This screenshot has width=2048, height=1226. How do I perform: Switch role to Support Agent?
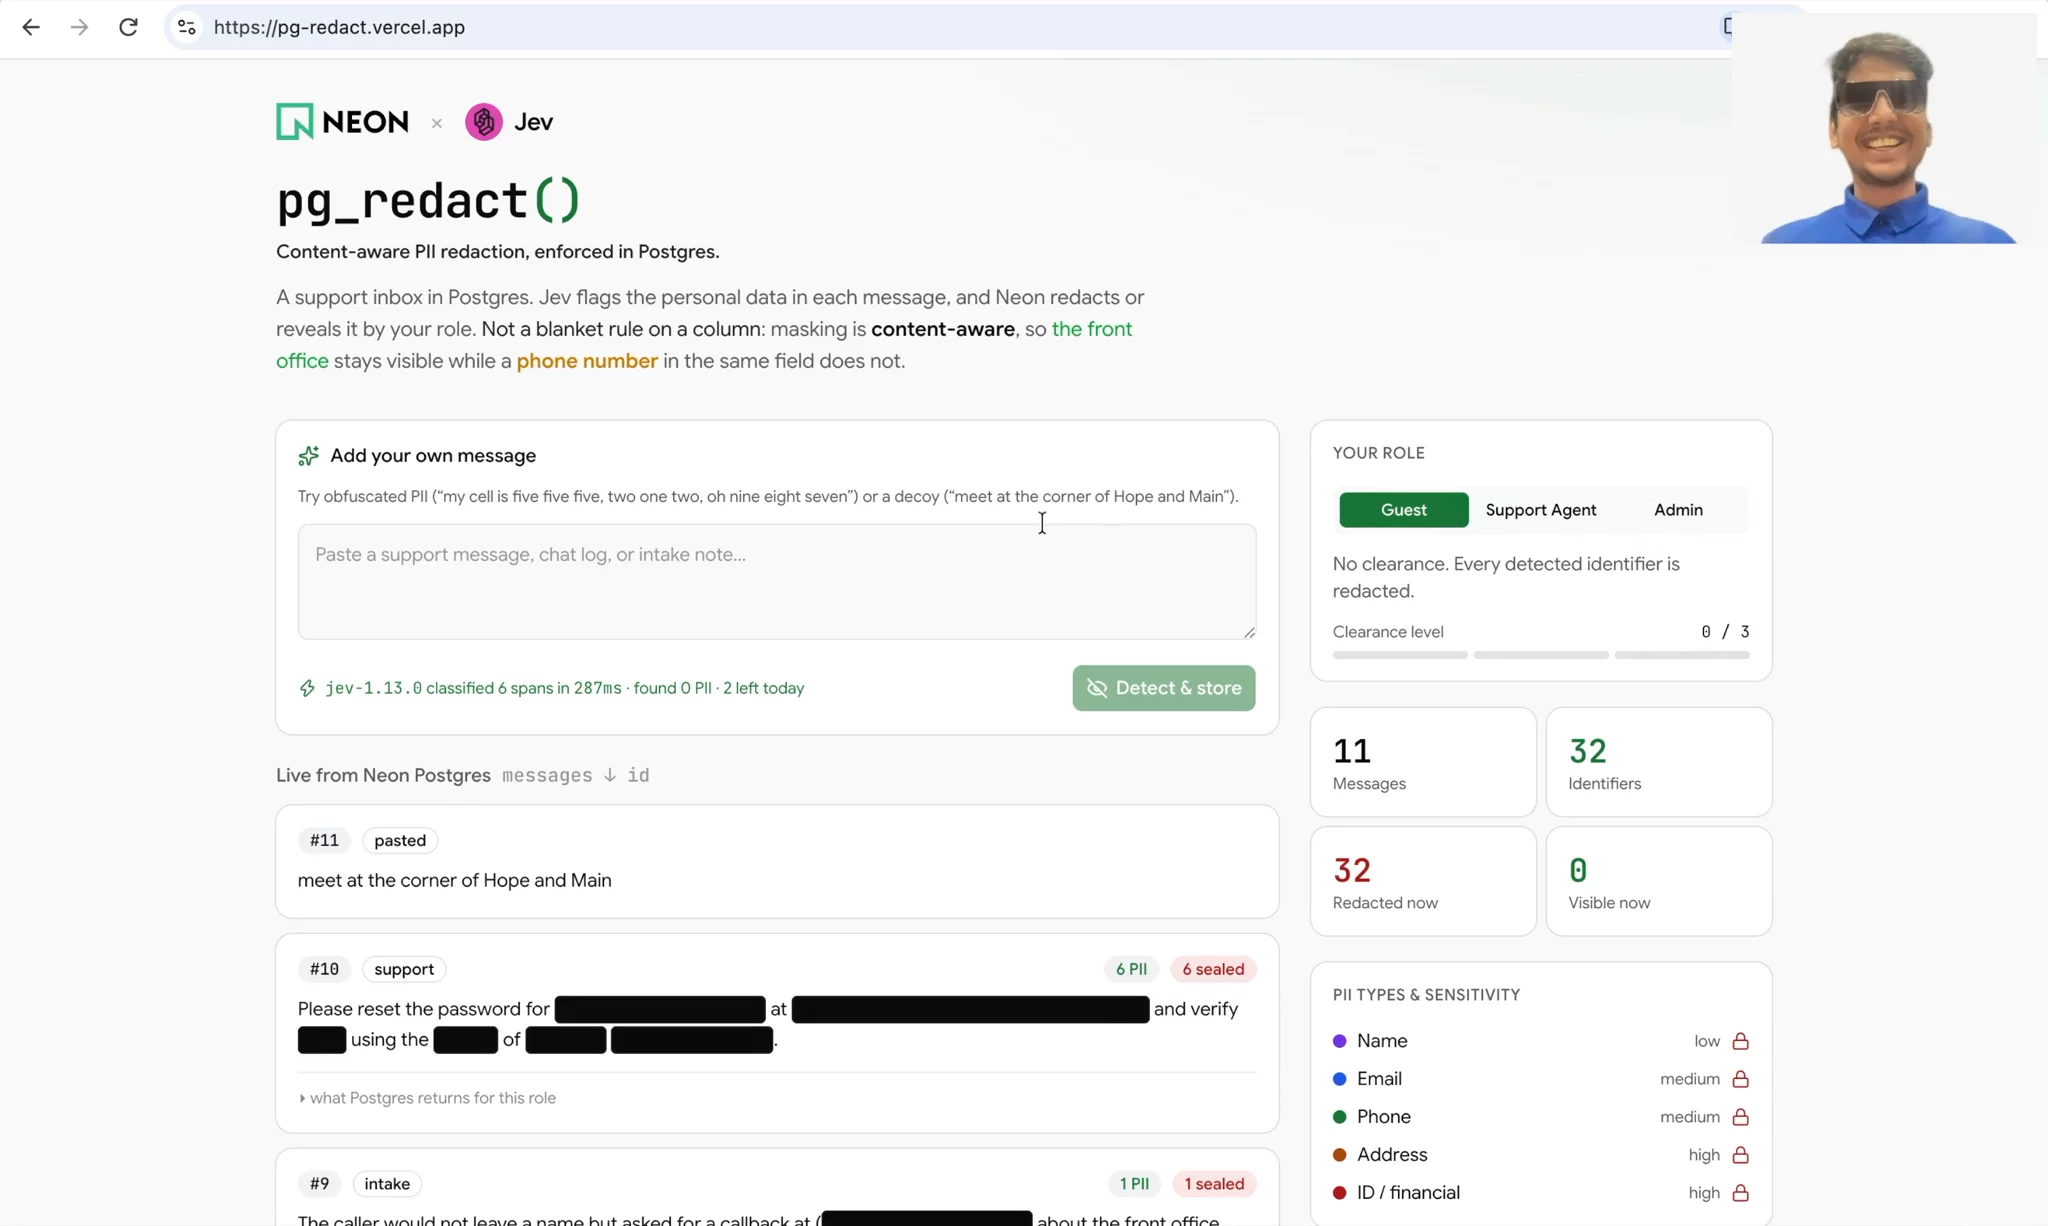[1541, 510]
